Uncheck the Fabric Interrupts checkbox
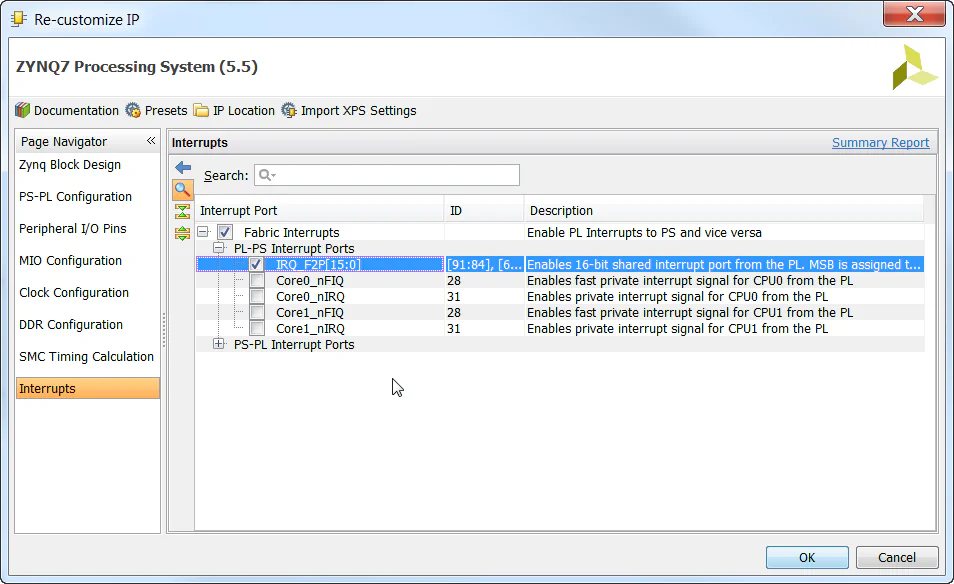Image resolution: width=954 pixels, height=584 pixels. 225,231
